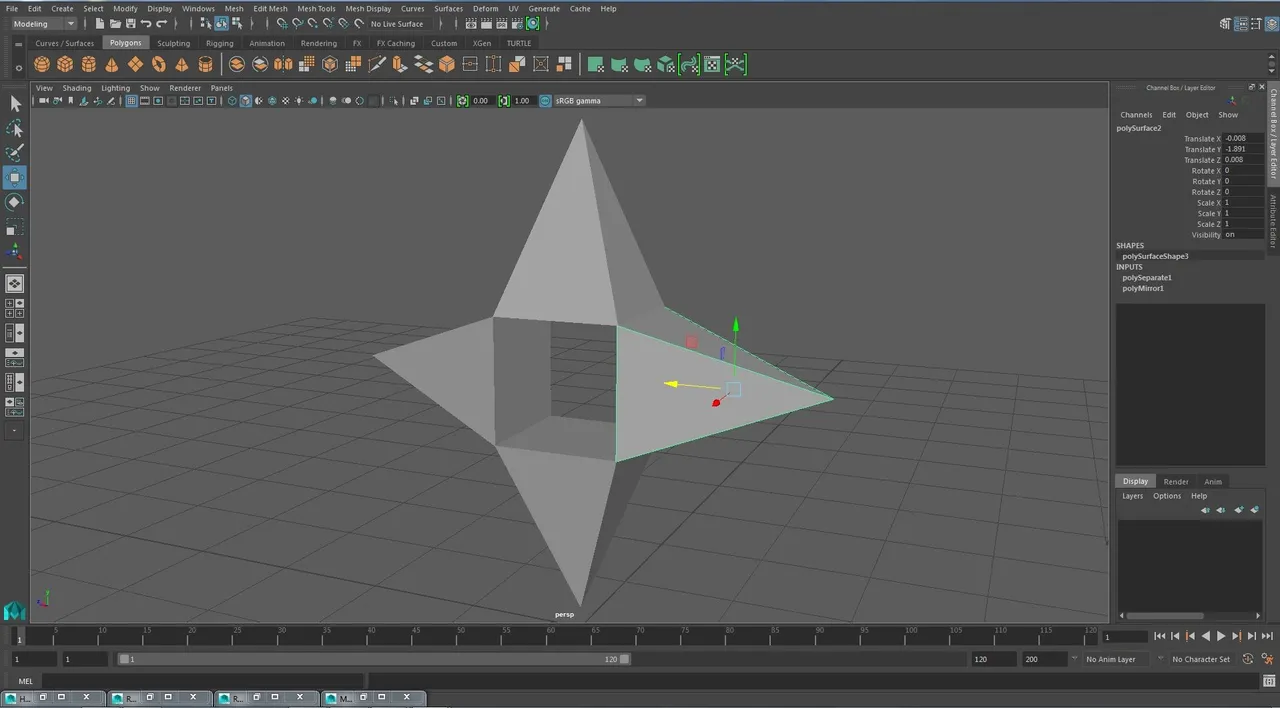1280x708 pixels.
Task: Toggle view transform color management icon
Action: coord(545,101)
